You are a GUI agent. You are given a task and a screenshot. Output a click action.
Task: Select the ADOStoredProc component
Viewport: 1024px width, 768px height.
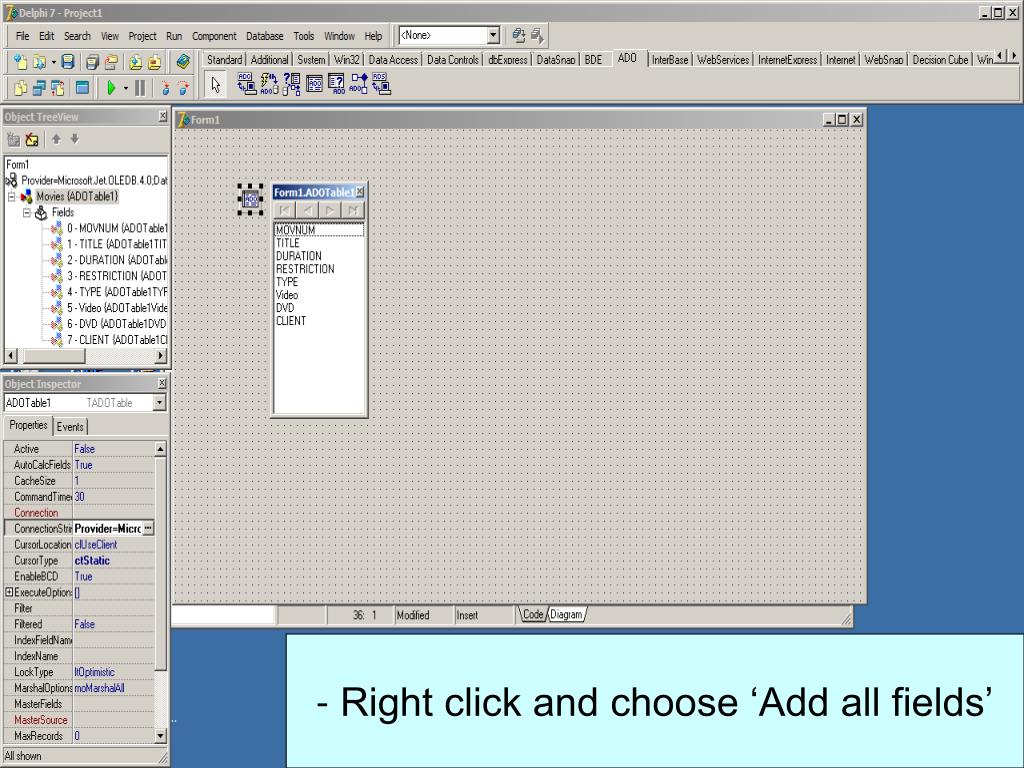[359, 84]
